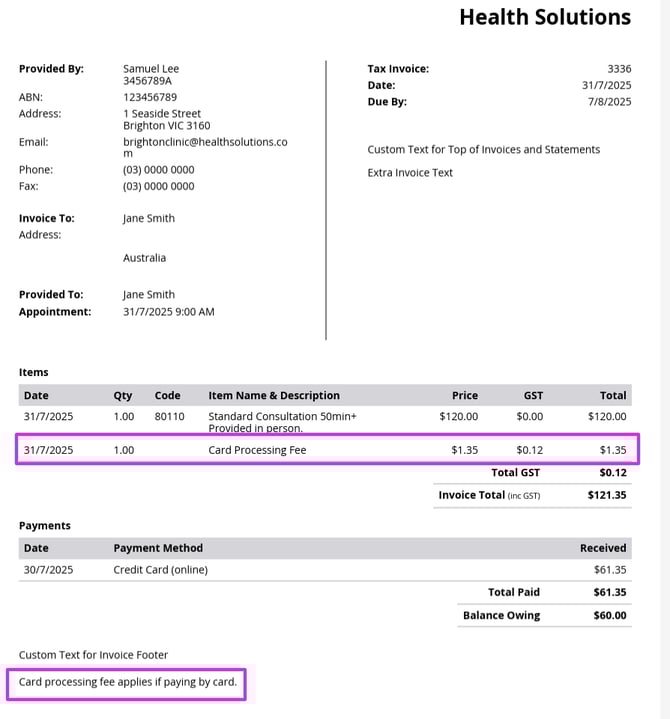This screenshot has height=719, width=670.
Task: Click the Standard Consultation 50min+ item
Action: [x=281, y=416]
